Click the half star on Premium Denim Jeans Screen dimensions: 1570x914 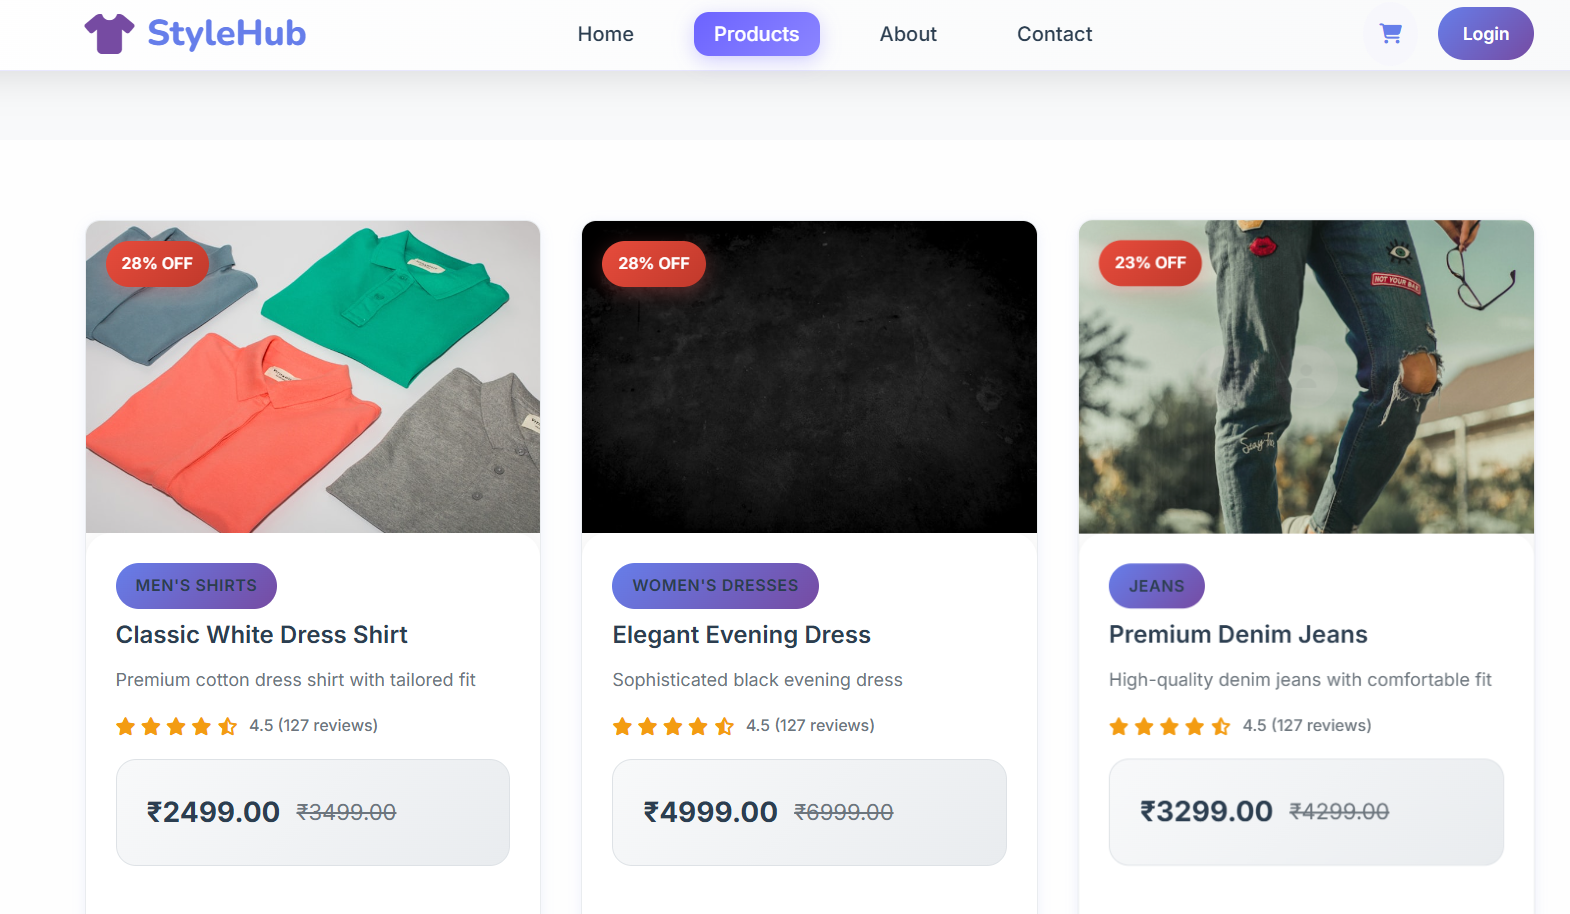(x=1221, y=726)
